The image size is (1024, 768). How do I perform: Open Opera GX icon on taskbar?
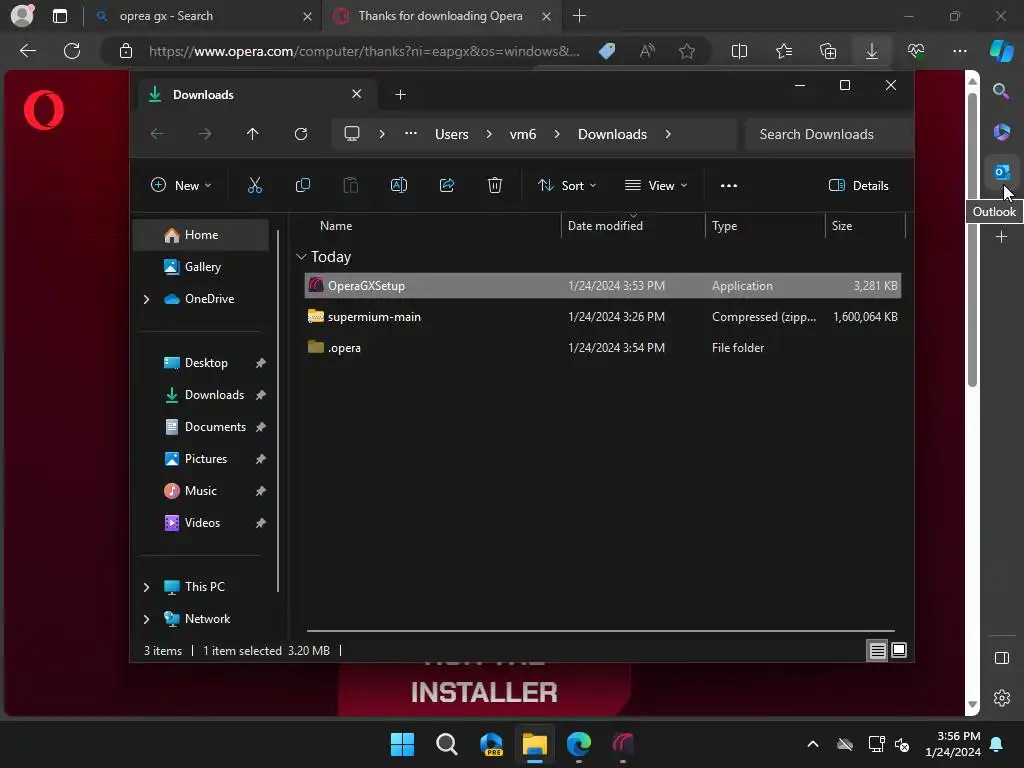coord(622,744)
